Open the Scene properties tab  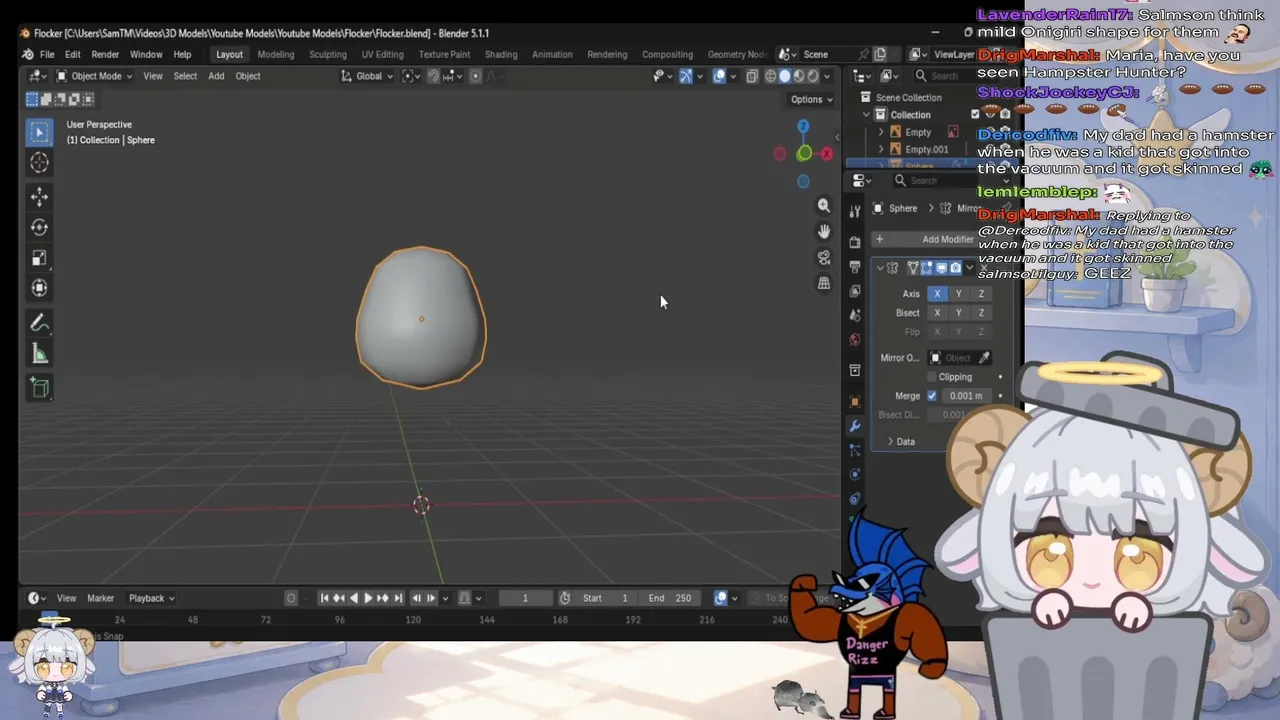[855, 315]
